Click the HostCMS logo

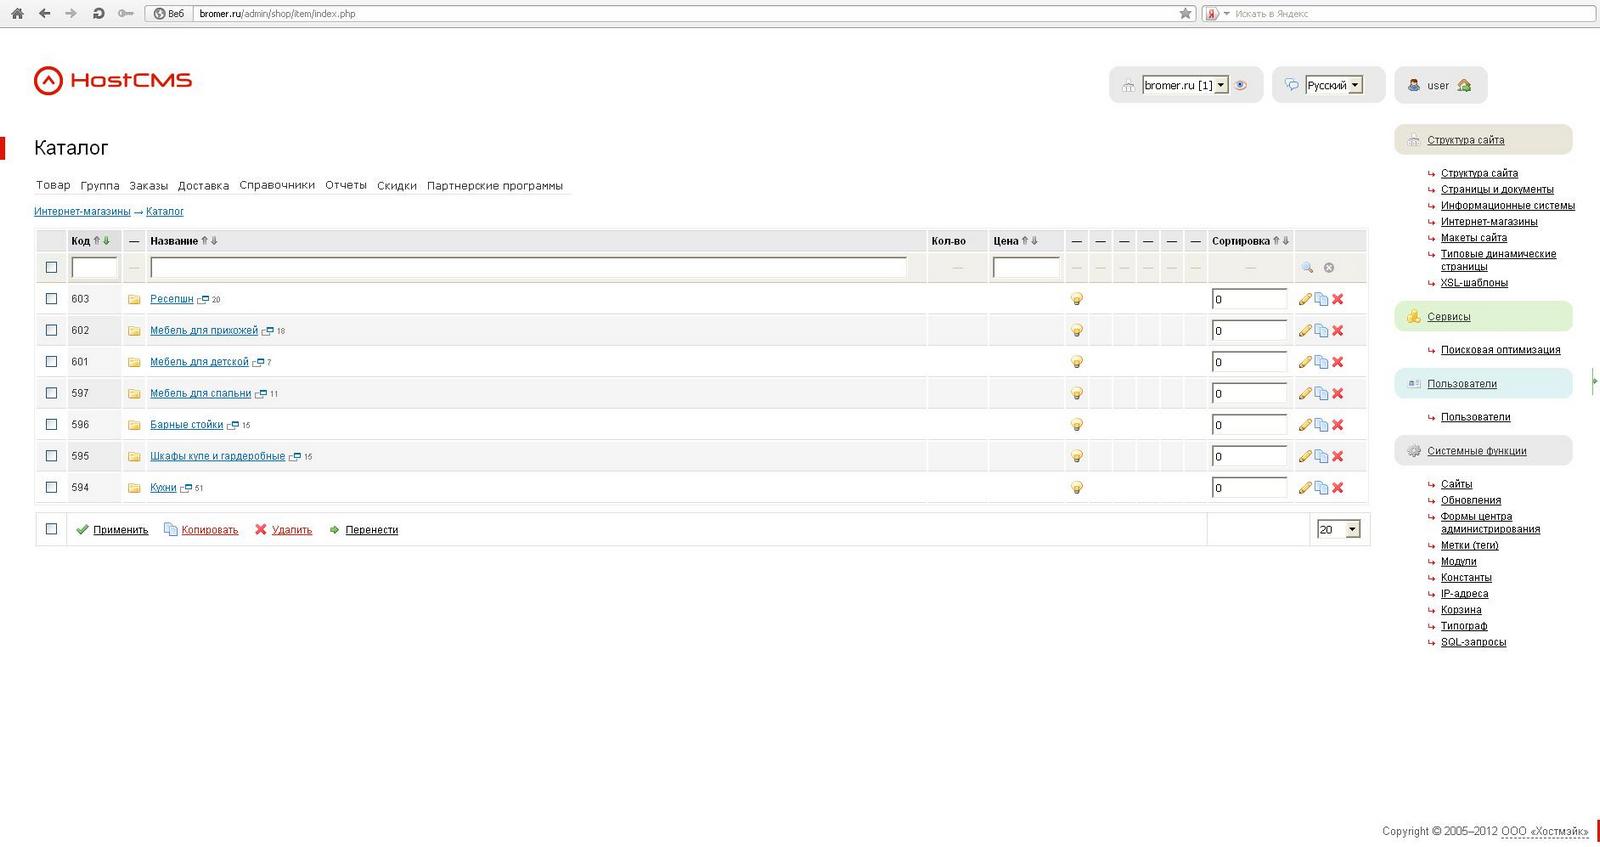(113, 81)
